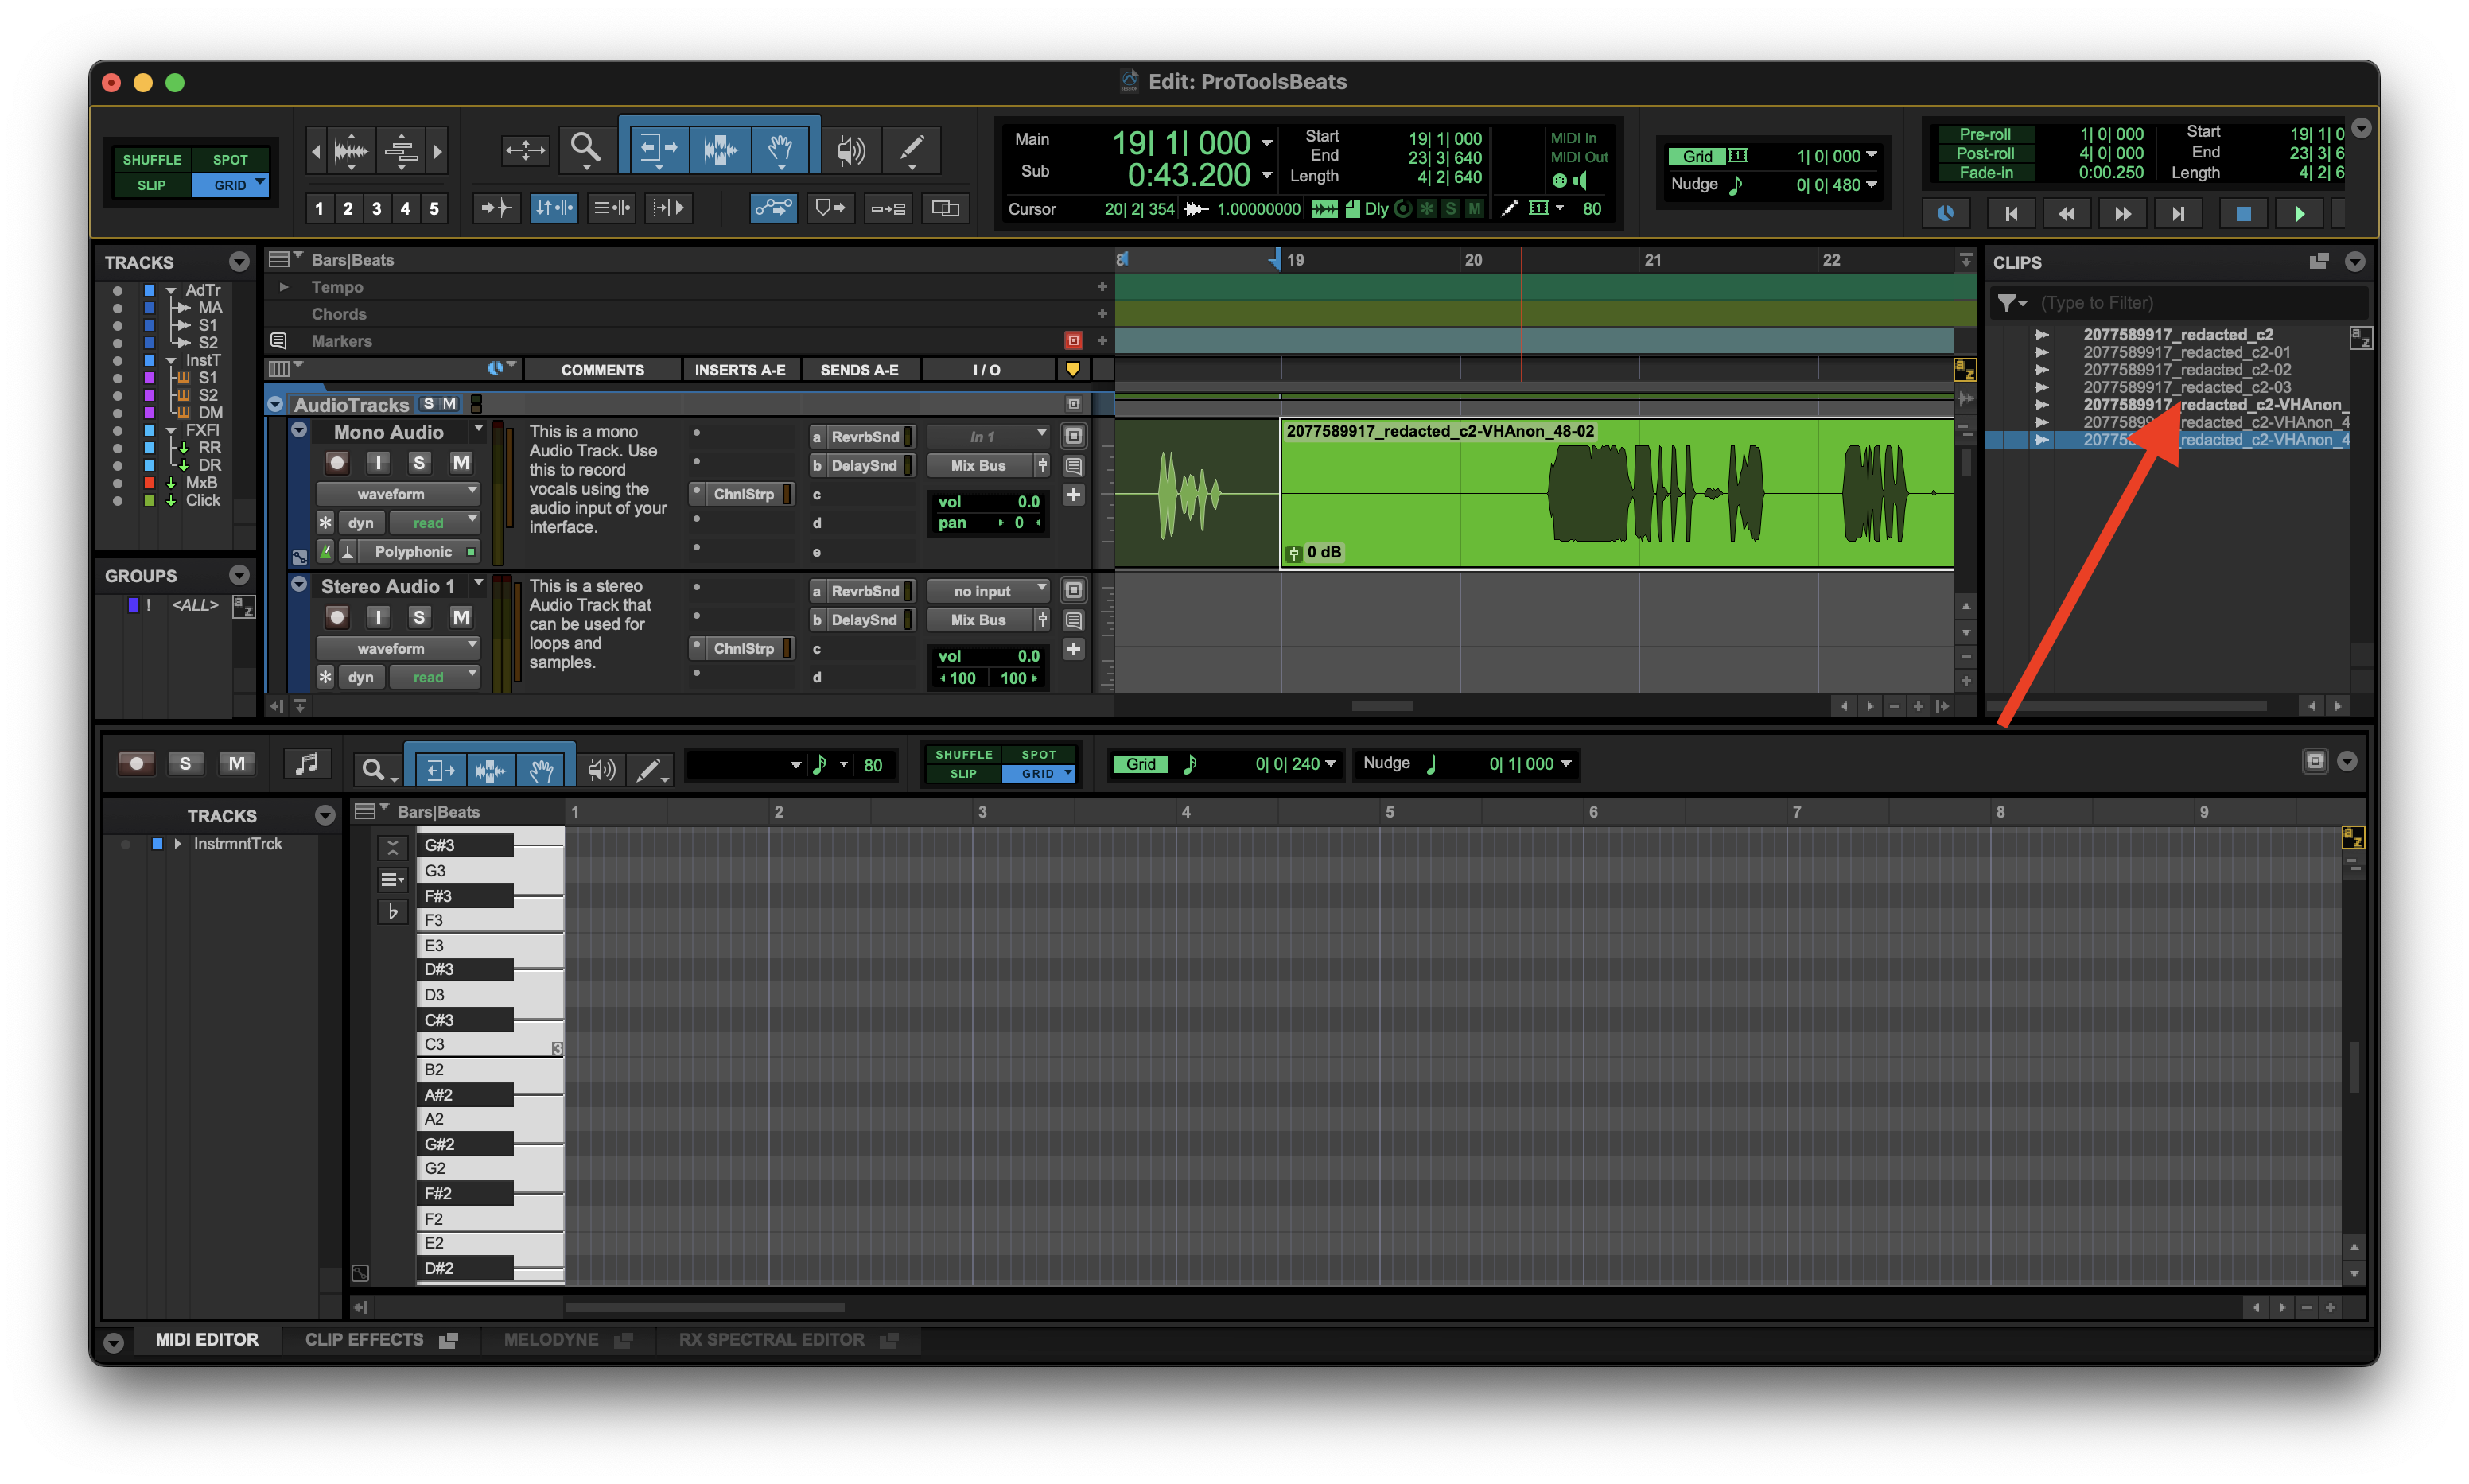
Task: Click the Trim tool in Edit toolbar
Action: (x=658, y=149)
